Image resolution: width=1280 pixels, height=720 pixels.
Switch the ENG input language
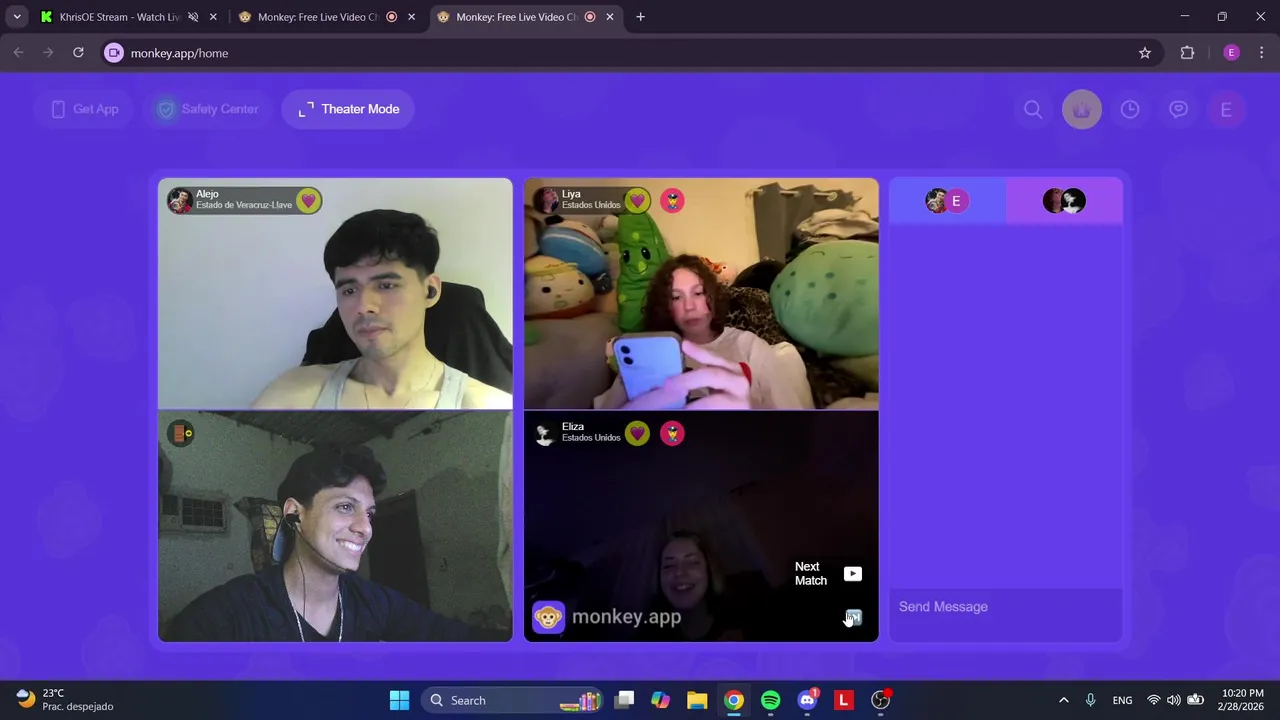[1122, 700]
